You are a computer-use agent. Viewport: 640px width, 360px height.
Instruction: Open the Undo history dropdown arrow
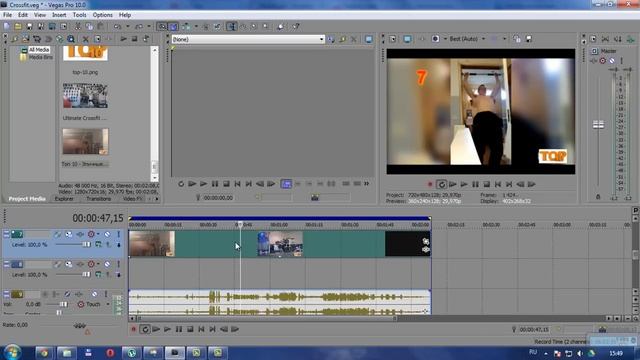click(x=127, y=27)
